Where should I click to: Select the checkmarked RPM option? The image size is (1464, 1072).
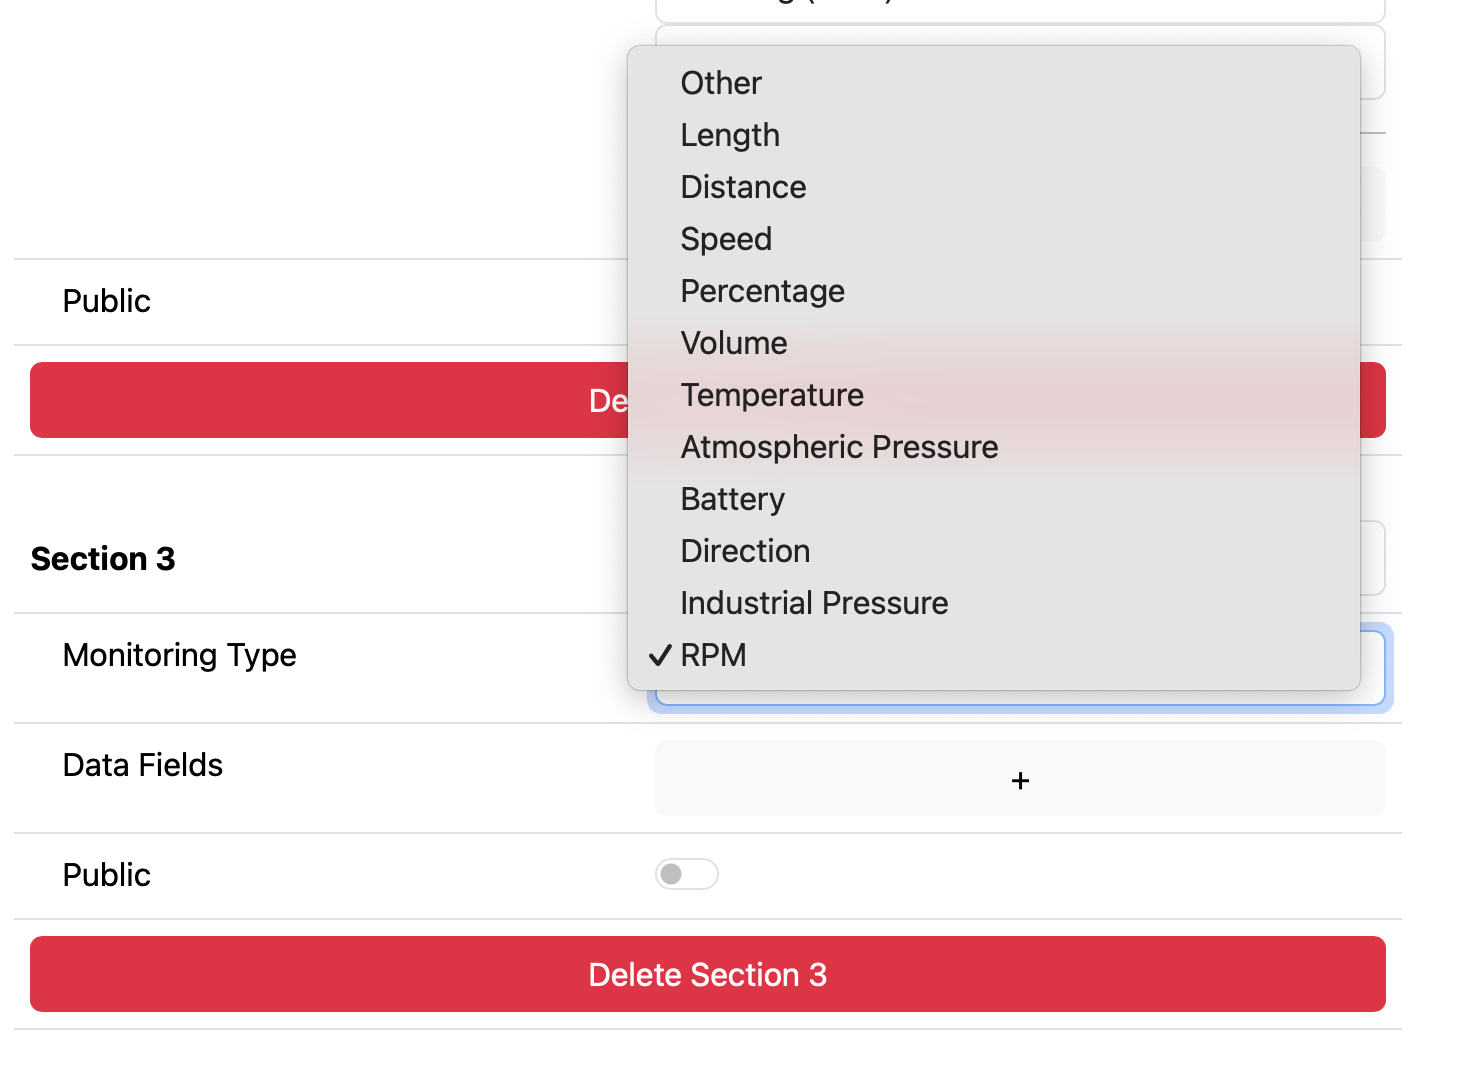click(713, 655)
